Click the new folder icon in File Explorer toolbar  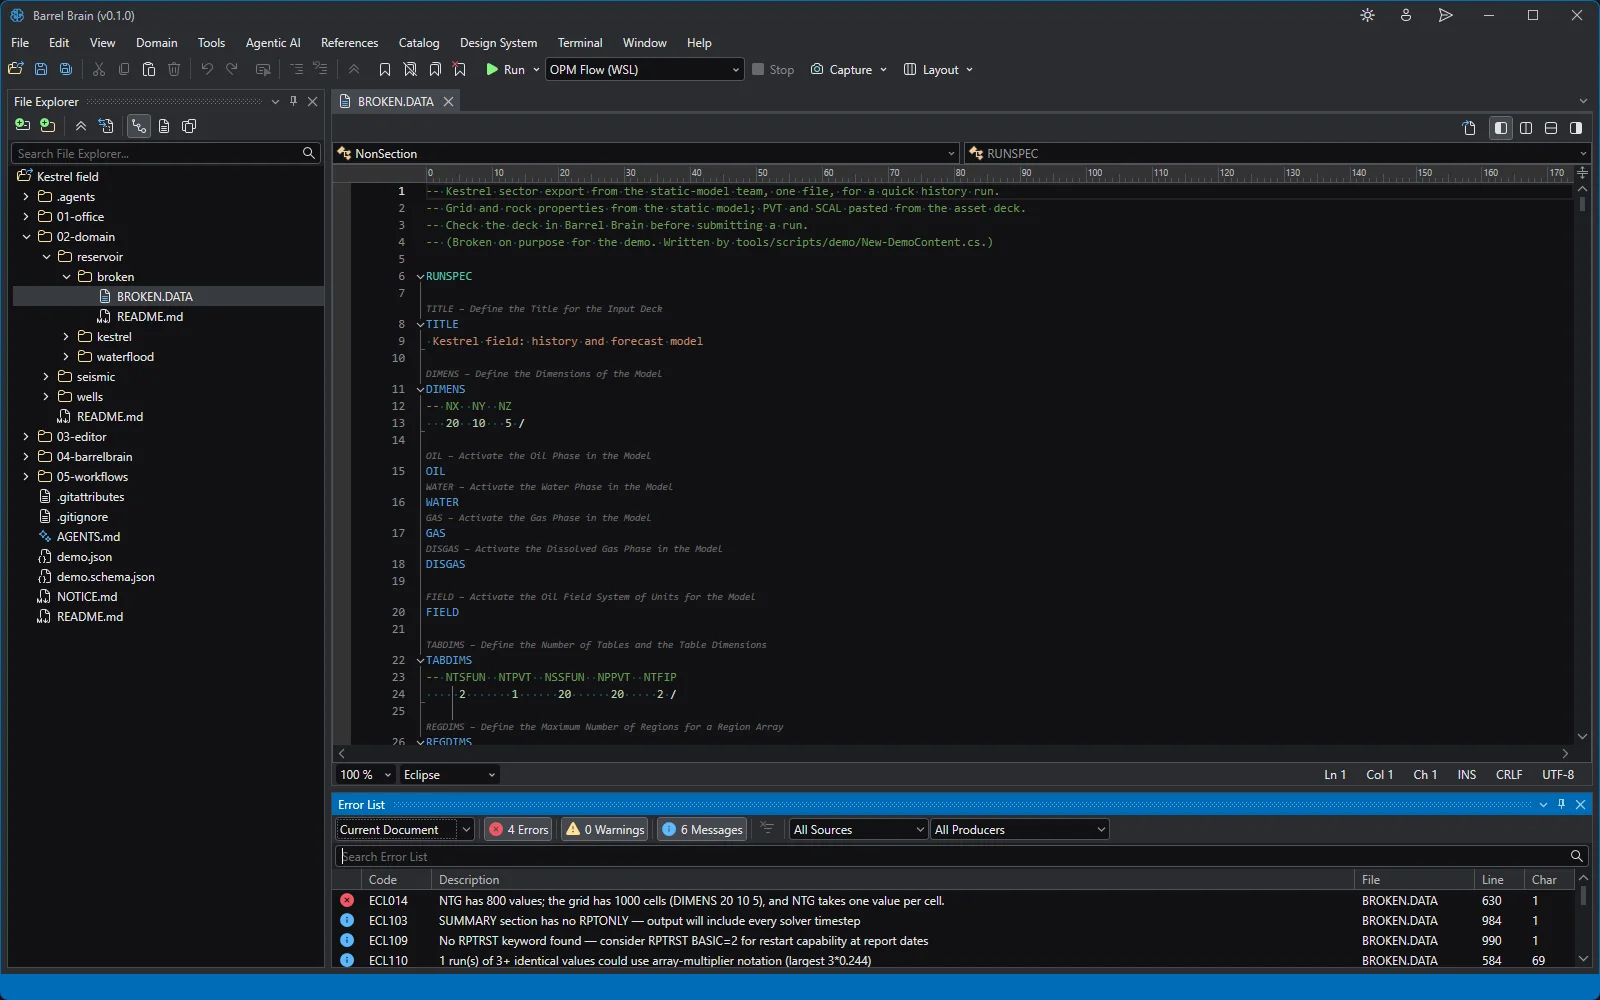coord(47,126)
